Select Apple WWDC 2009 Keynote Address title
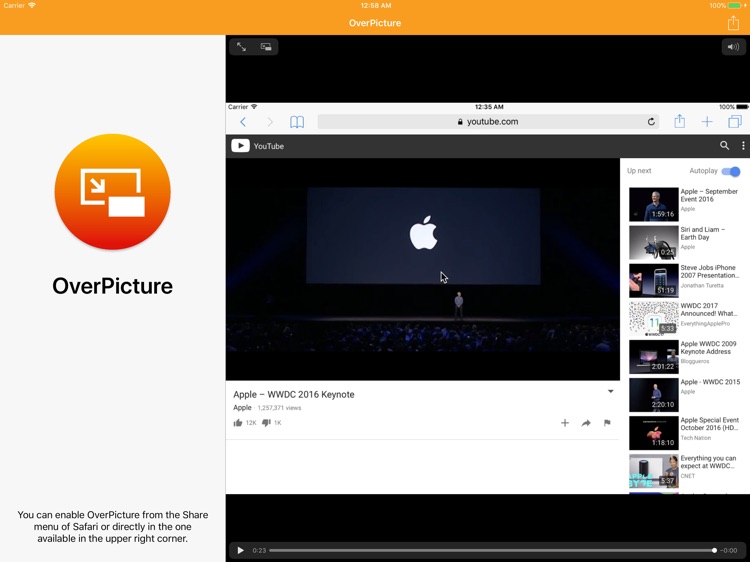The image size is (750, 562). coord(708,348)
